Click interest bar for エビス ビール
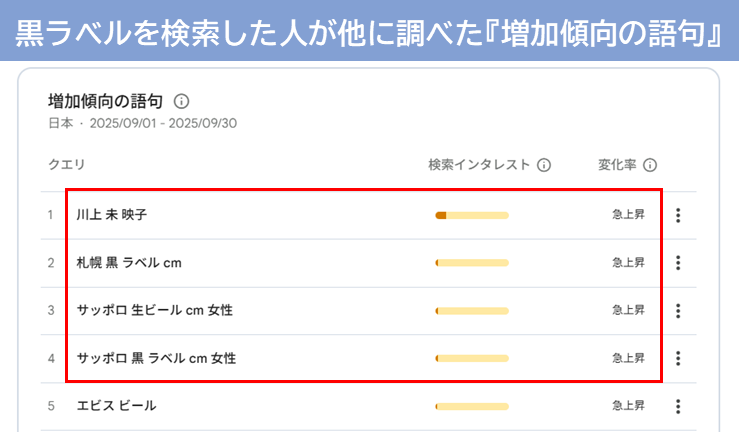 [472, 406]
